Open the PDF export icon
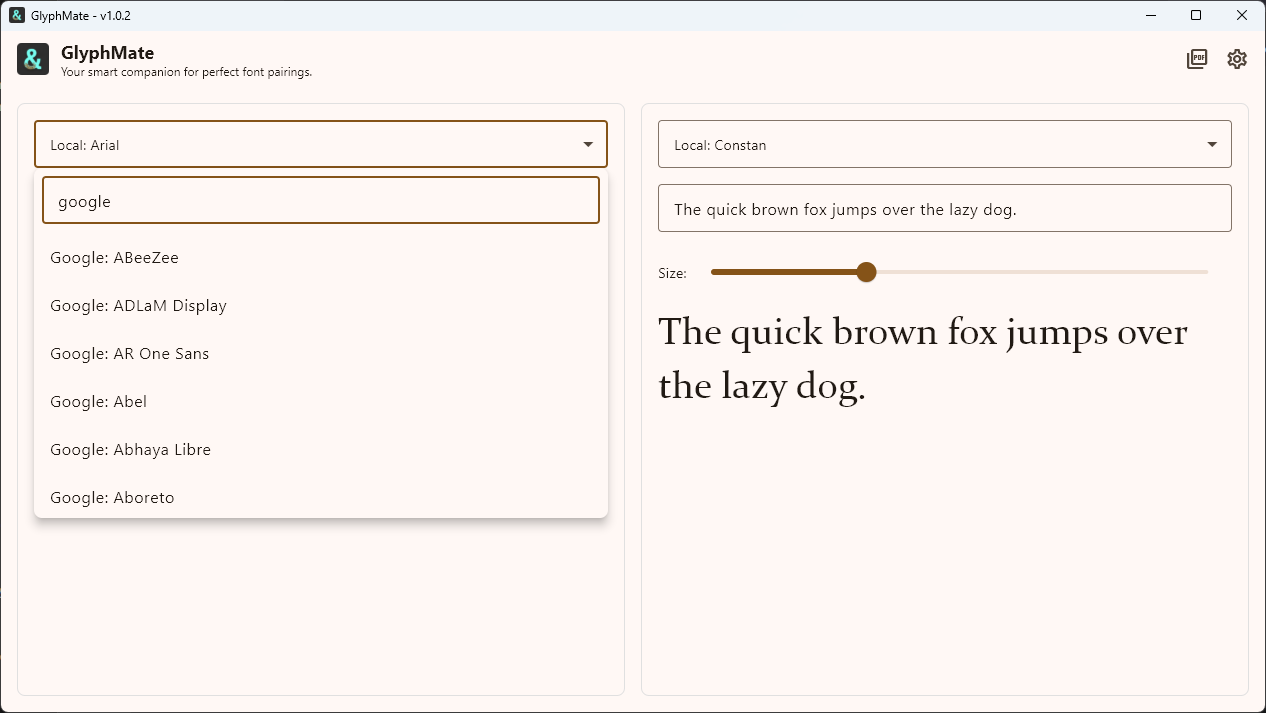1266x713 pixels. pyautogui.click(x=1197, y=59)
